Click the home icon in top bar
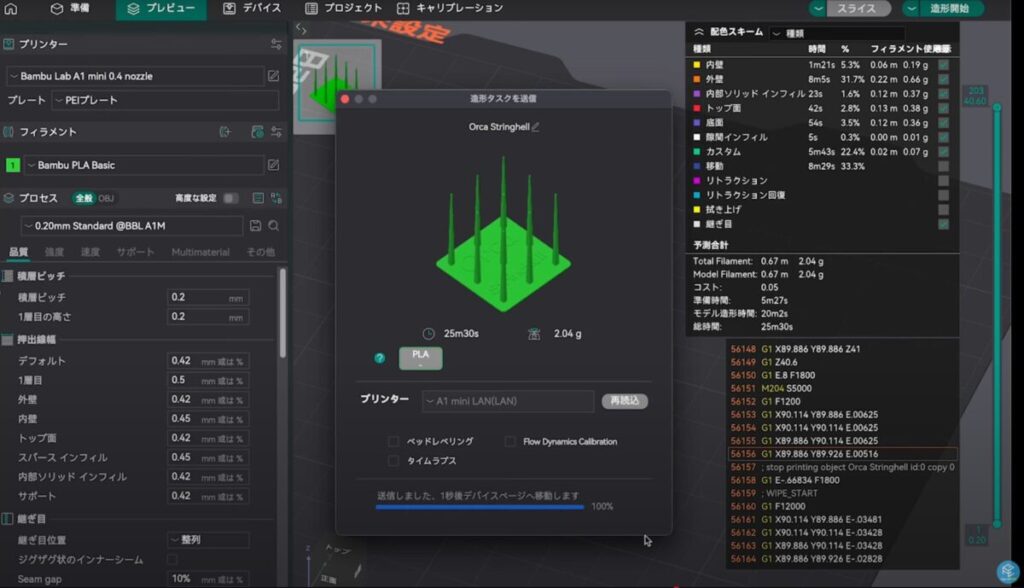The height and width of the screenshot is (588, 1024). [x=13, y=8]
